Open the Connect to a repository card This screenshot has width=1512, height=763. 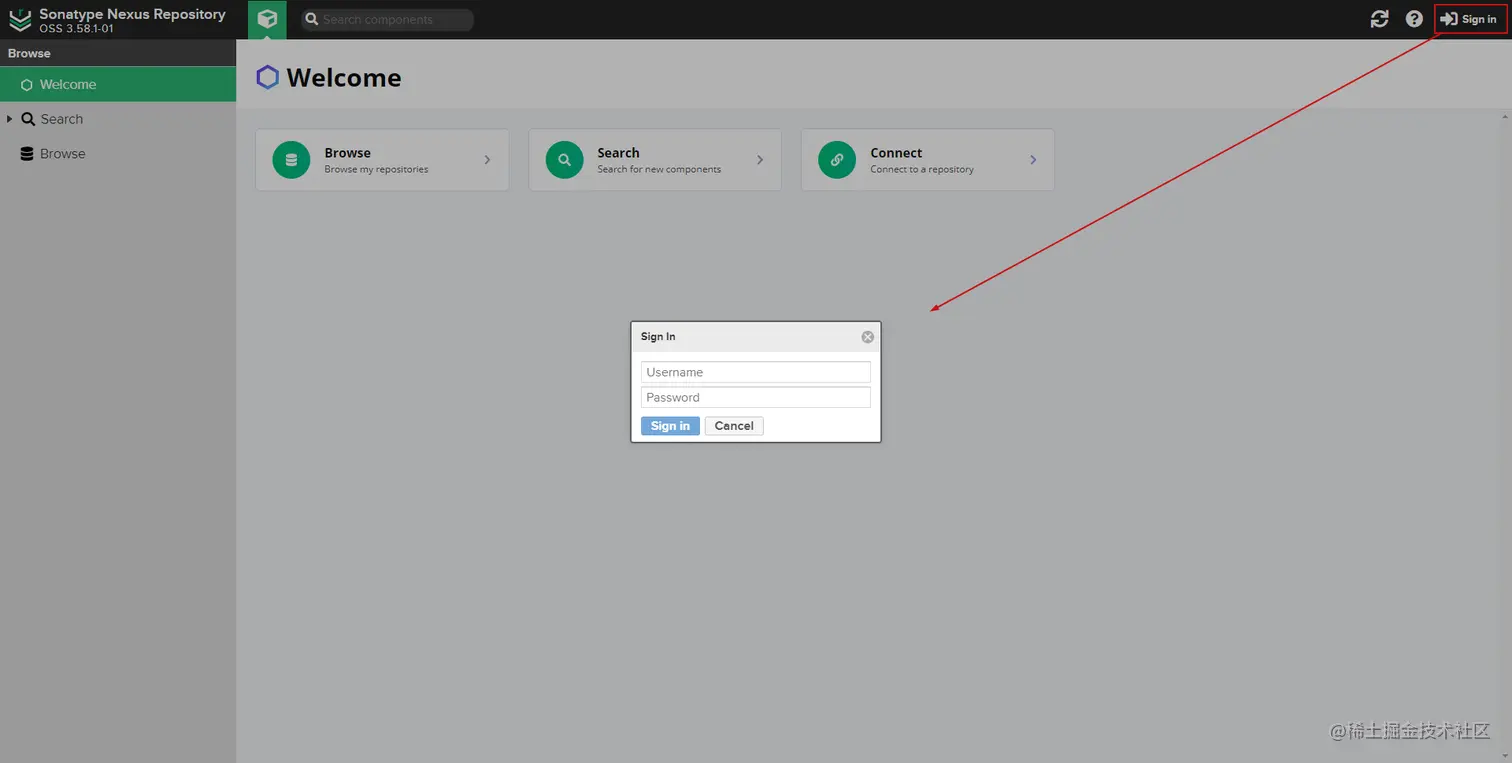point(928,160)
